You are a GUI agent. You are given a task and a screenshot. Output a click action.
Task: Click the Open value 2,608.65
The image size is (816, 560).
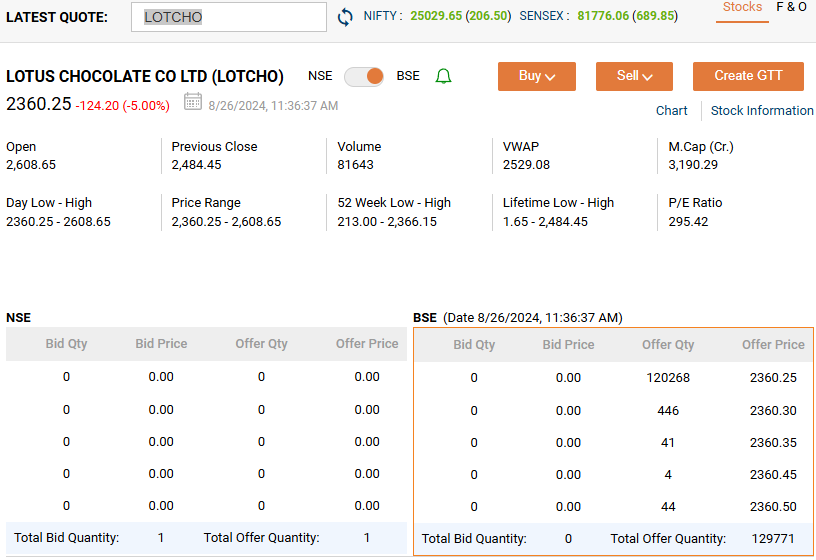[31, 165]
